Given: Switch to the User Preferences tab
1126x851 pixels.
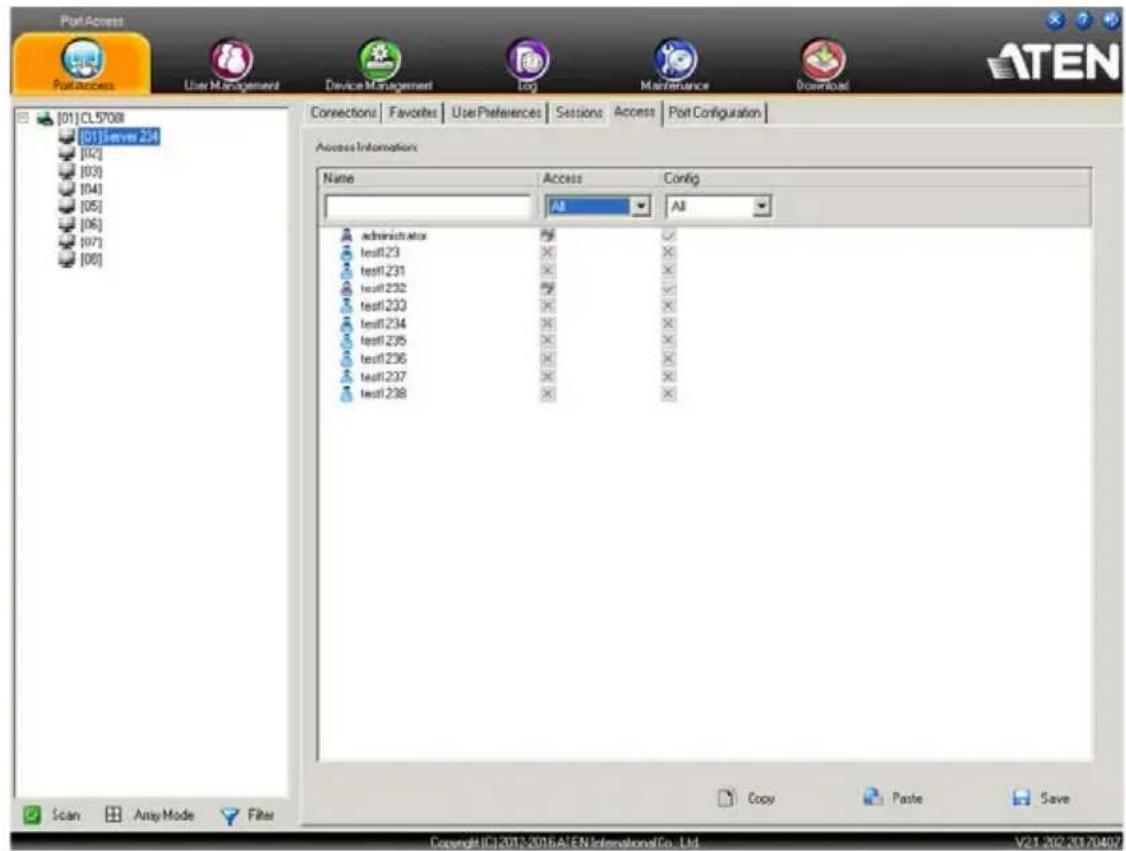Looking at the screenshot, I should coord(496,113).
